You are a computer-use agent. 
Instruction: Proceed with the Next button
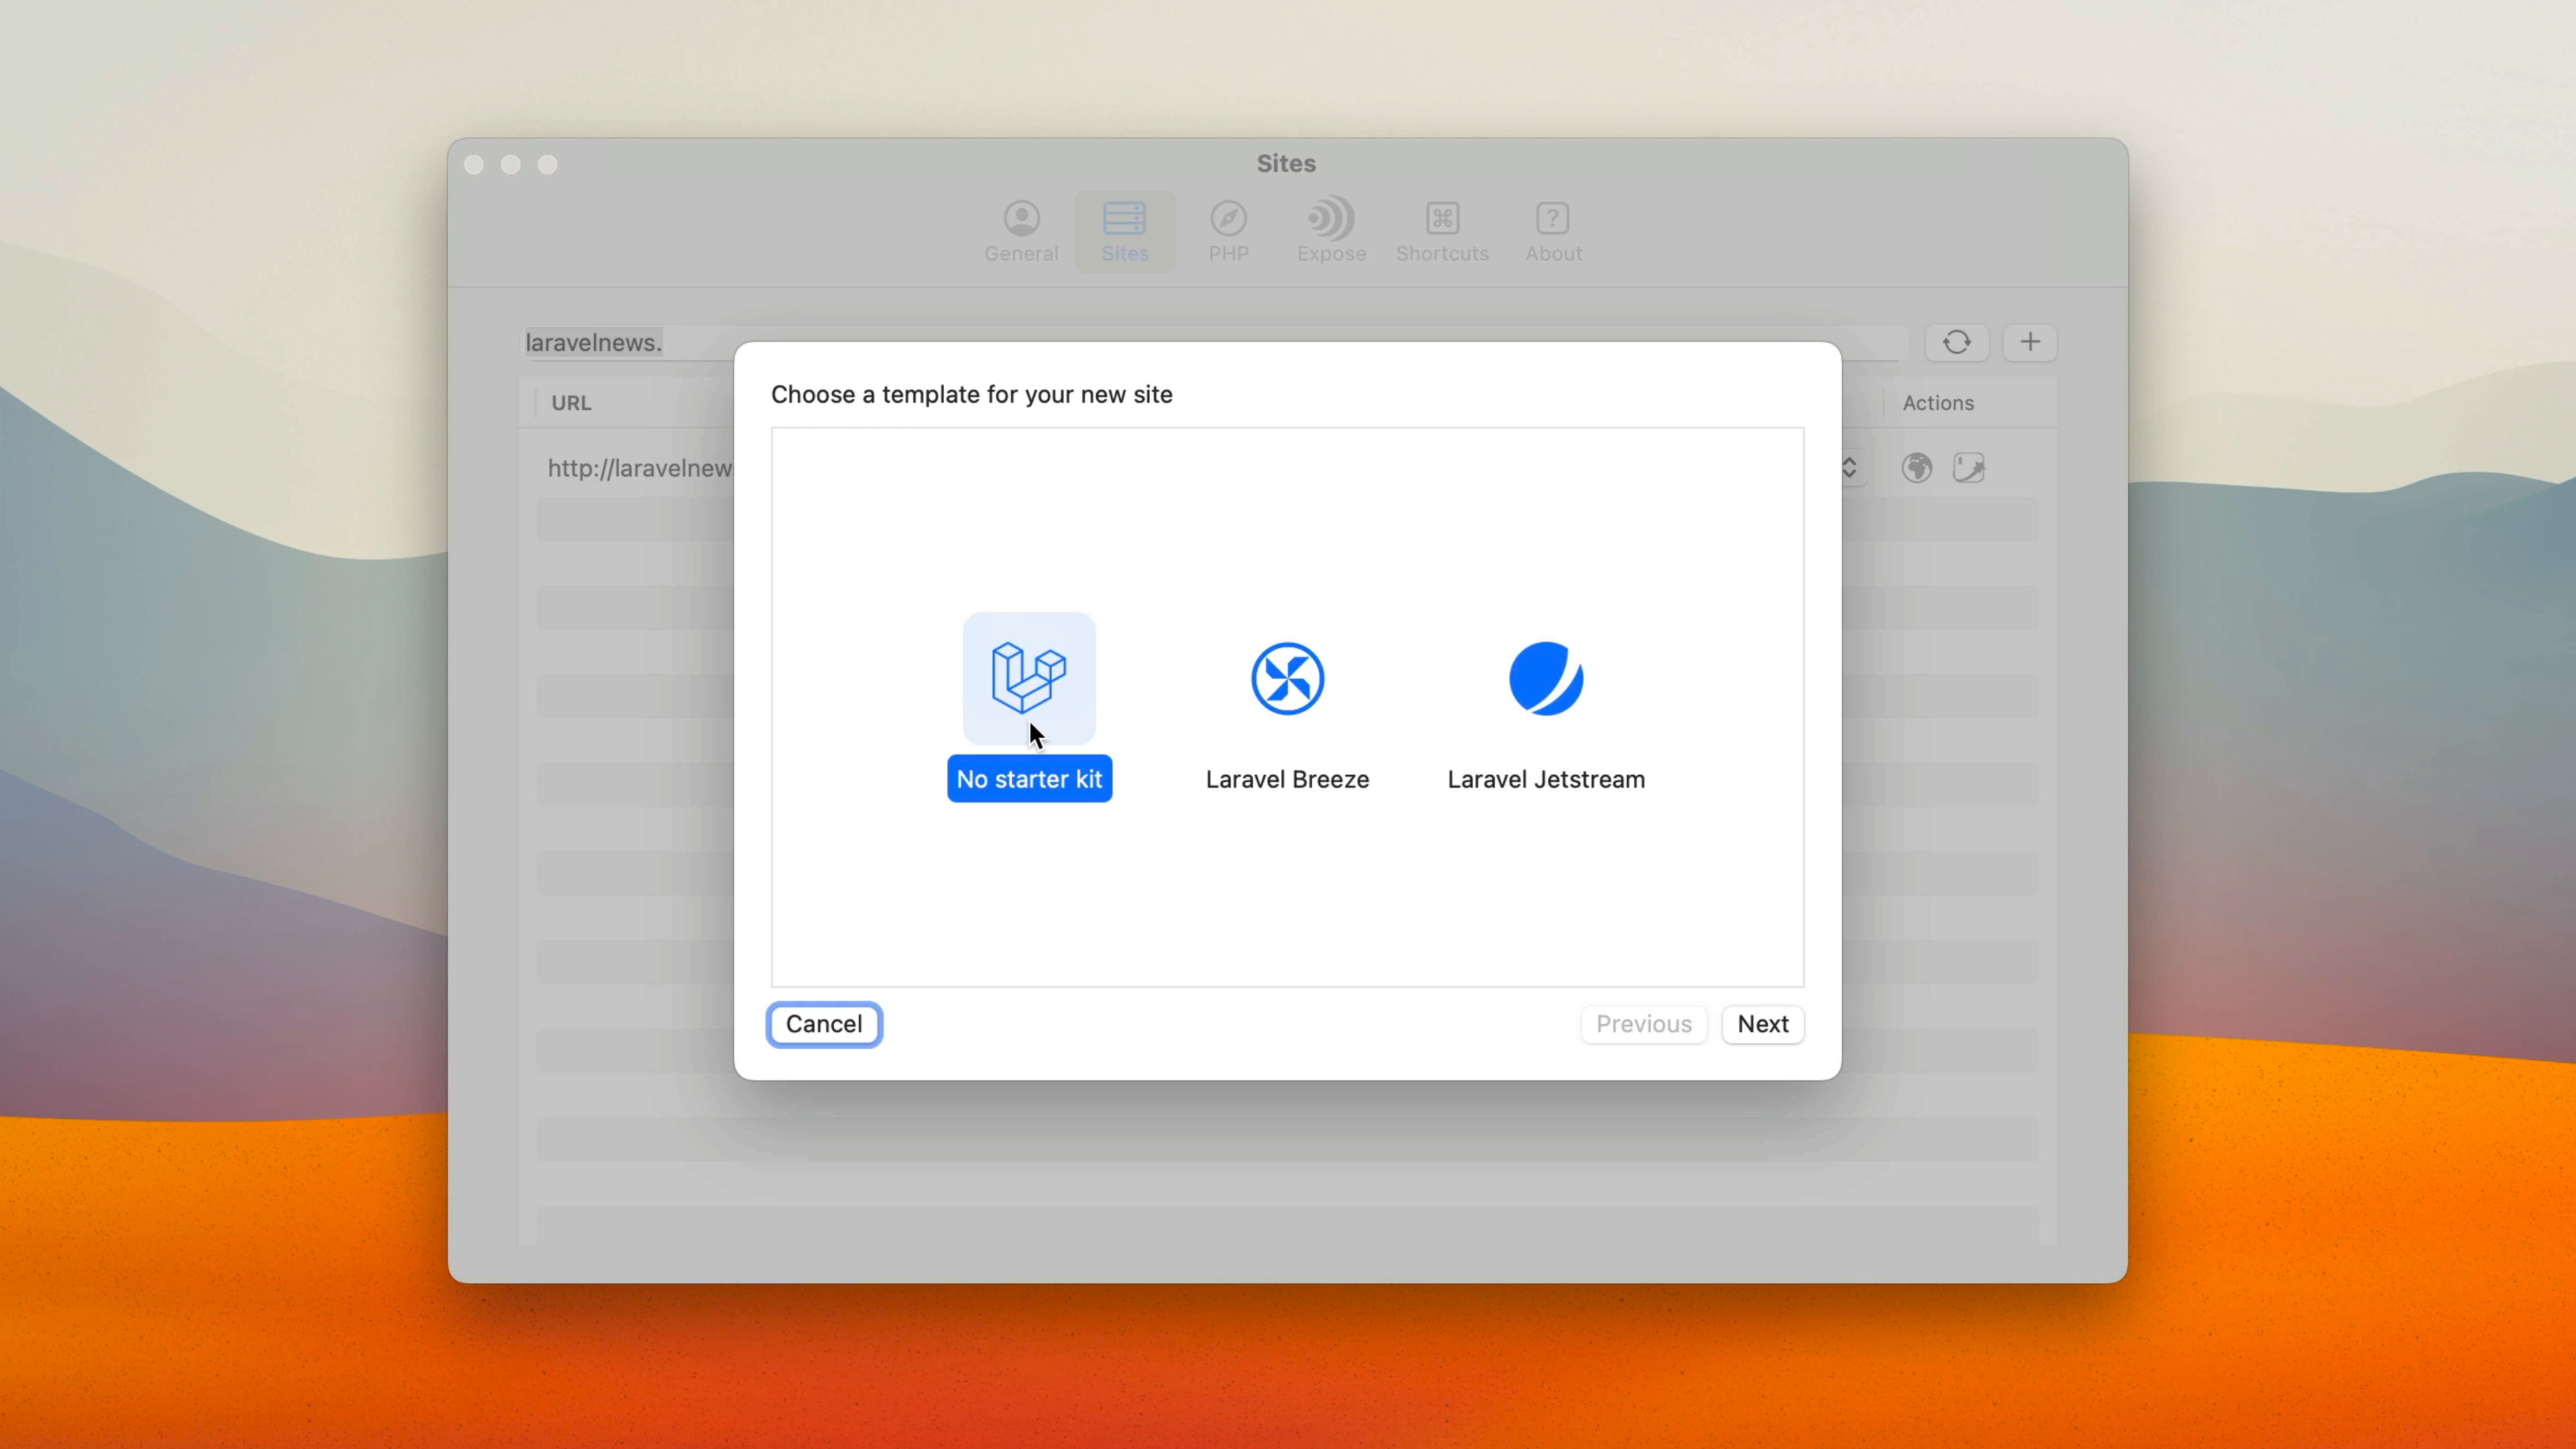[x=1762, y=1024]
